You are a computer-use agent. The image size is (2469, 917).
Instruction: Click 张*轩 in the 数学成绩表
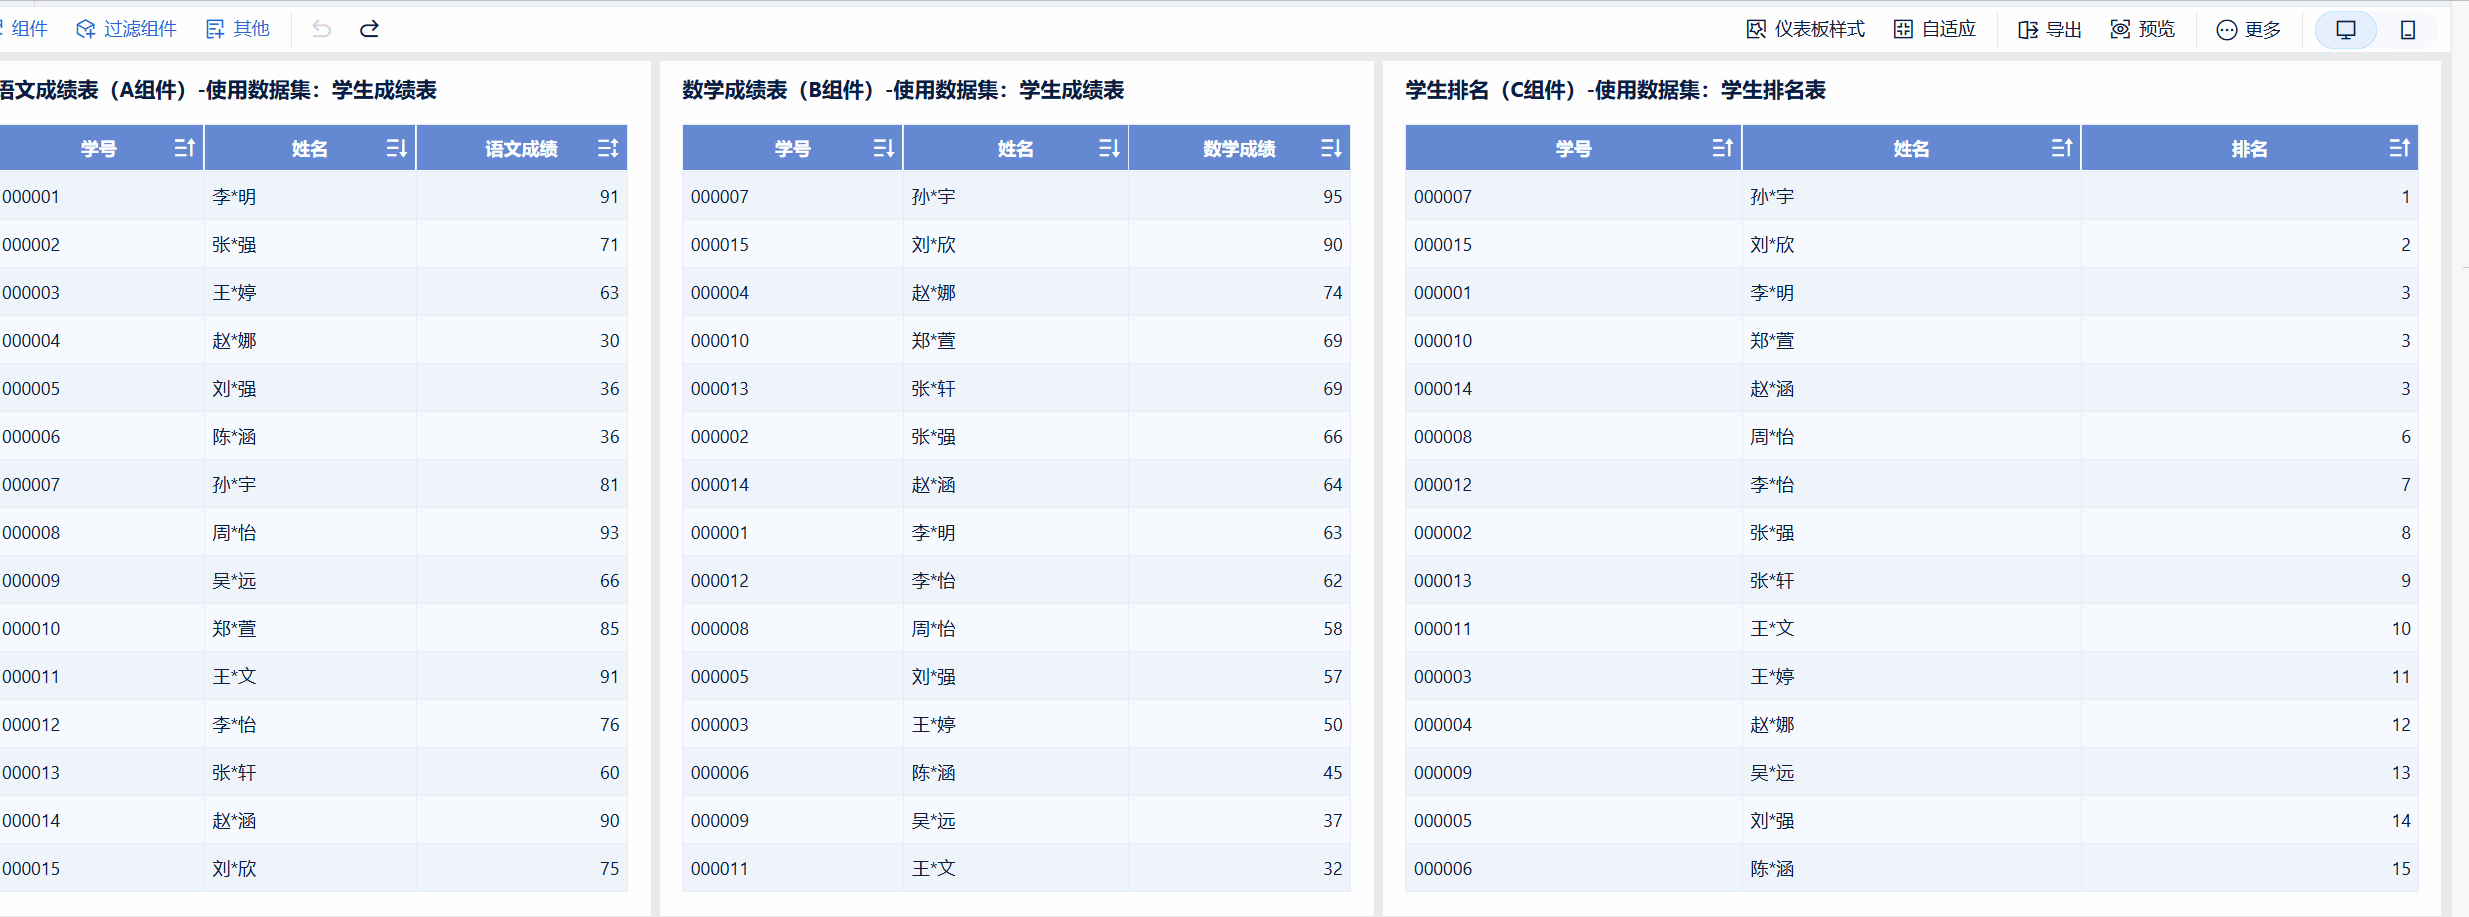coord(933,389)
